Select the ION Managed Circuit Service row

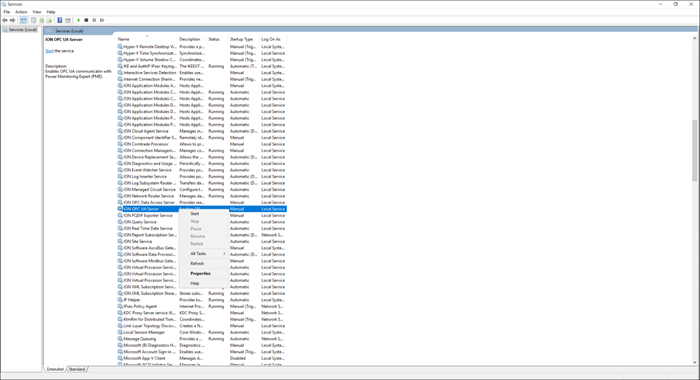coord(201,189)
